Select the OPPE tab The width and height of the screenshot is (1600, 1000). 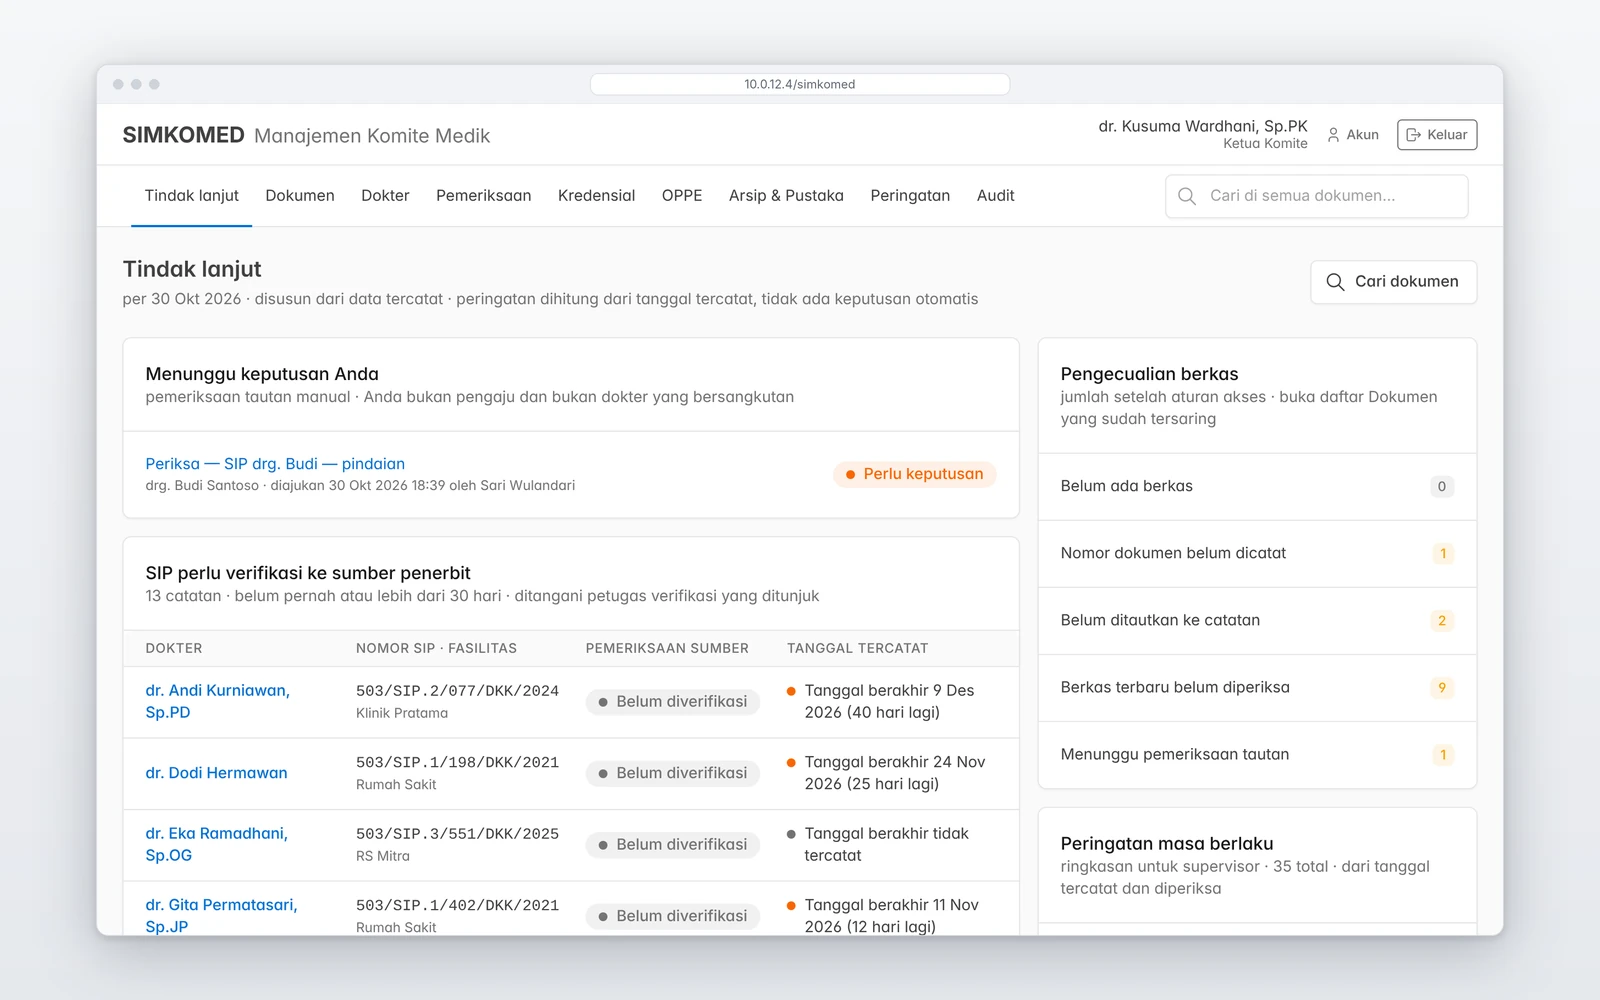(x=682, y=196)
